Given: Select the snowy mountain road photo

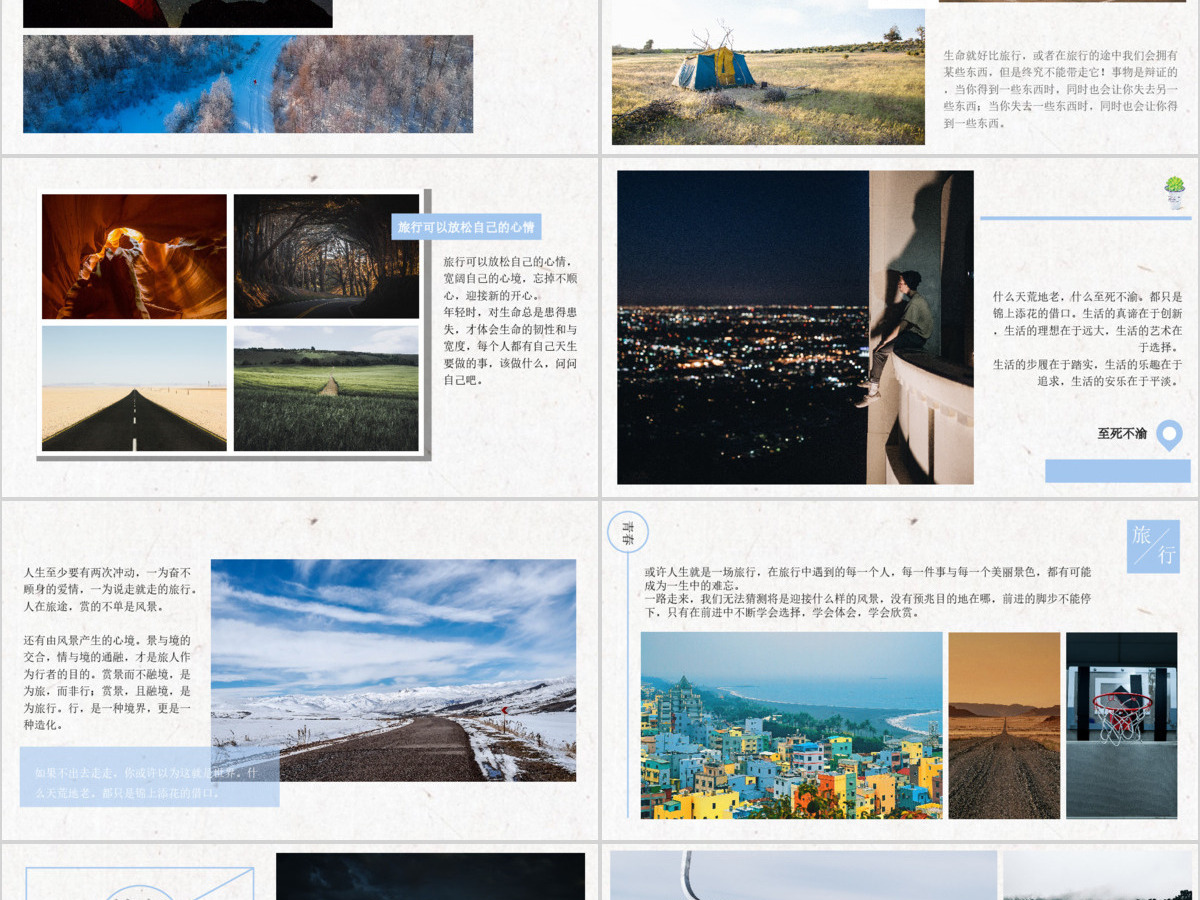Looking at the screenshot, I should point(394,670).
